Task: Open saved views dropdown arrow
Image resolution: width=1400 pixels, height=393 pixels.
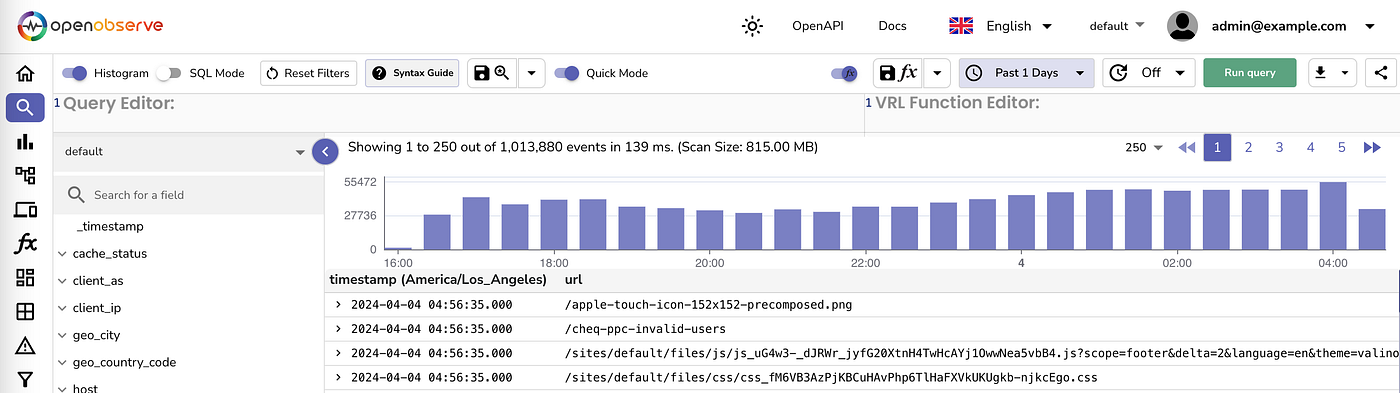Action: [531, 73]
